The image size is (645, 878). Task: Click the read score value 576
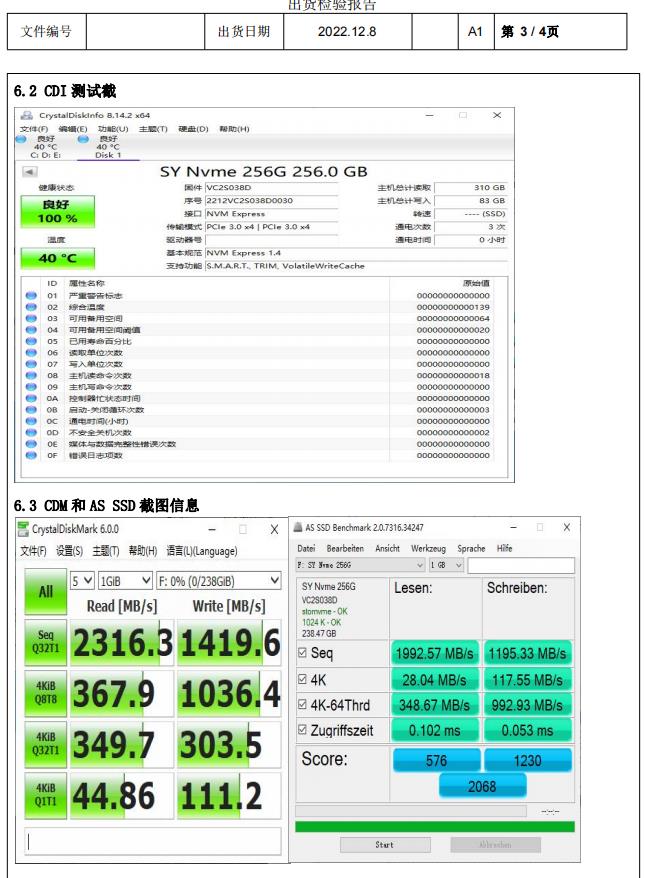pos(436,760)
